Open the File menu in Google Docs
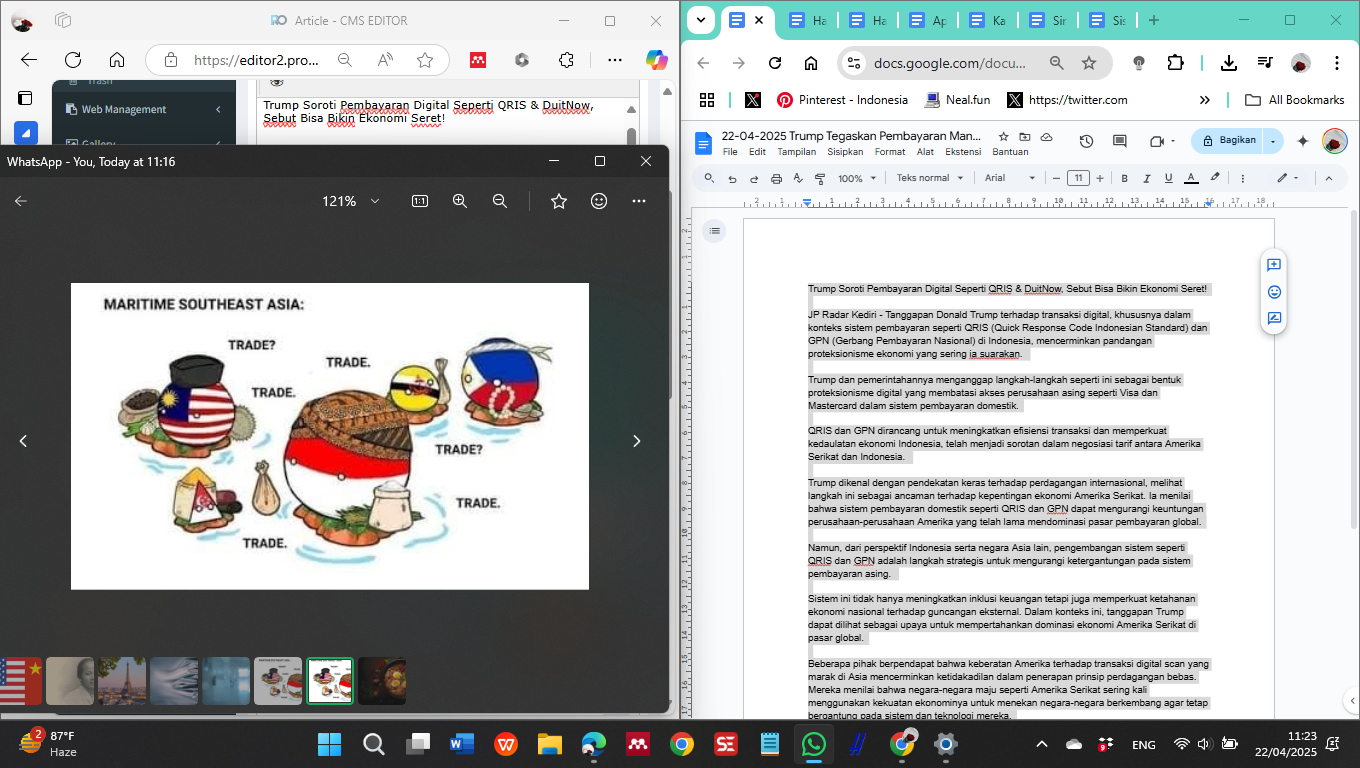1360x768 pixels. coord(730,152)
